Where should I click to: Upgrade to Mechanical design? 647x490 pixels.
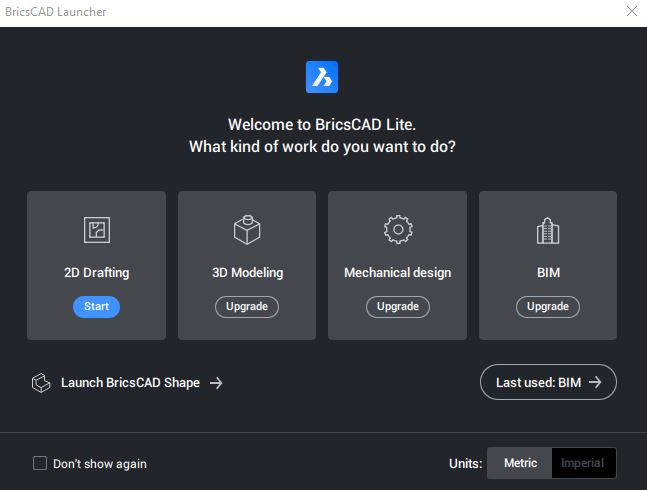tap(398, 306)
